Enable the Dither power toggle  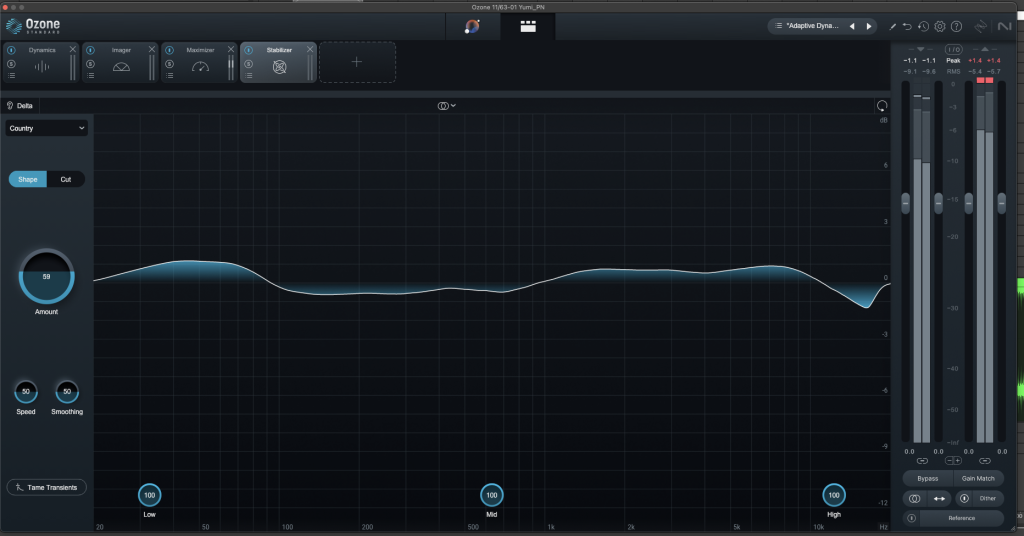[964, 498]
